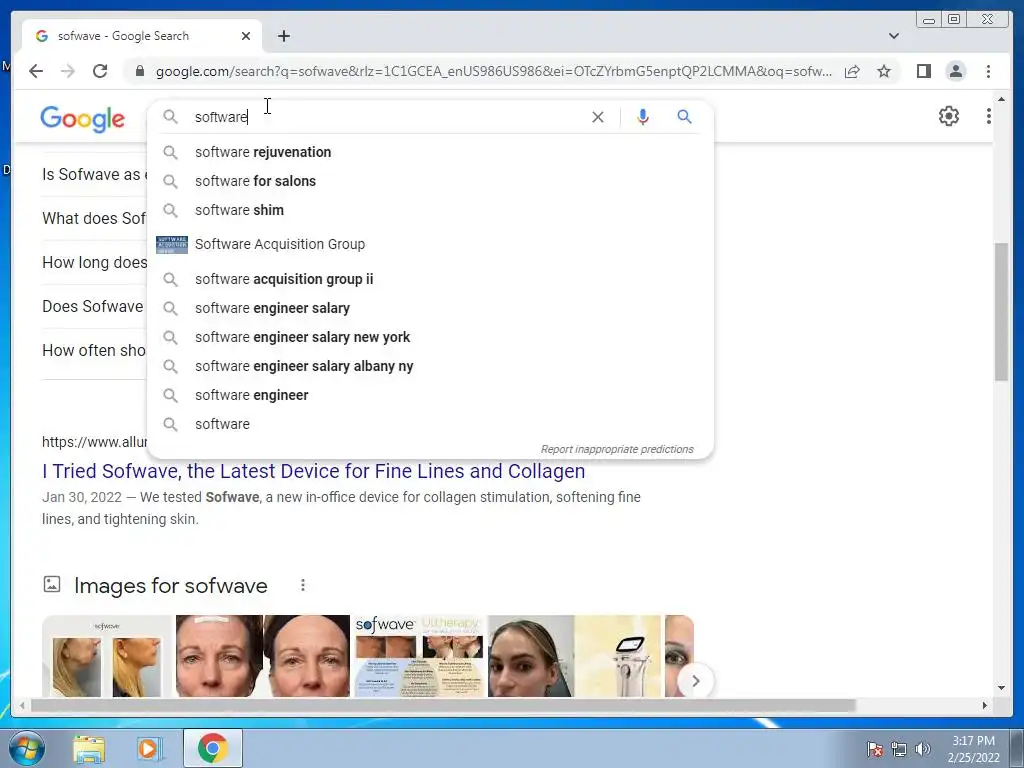Screen dimensions: 1024x768
Task: Open network status tray icon
Action: tap(899, 749)
